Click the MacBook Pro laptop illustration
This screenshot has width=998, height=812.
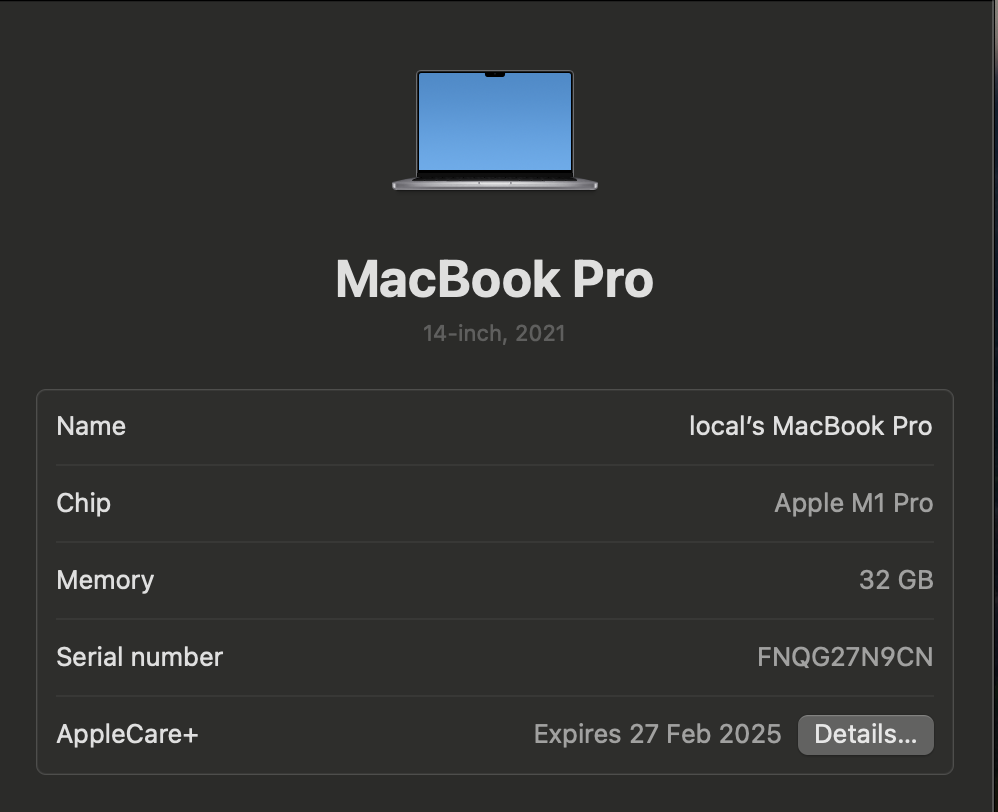click(495, 130)
